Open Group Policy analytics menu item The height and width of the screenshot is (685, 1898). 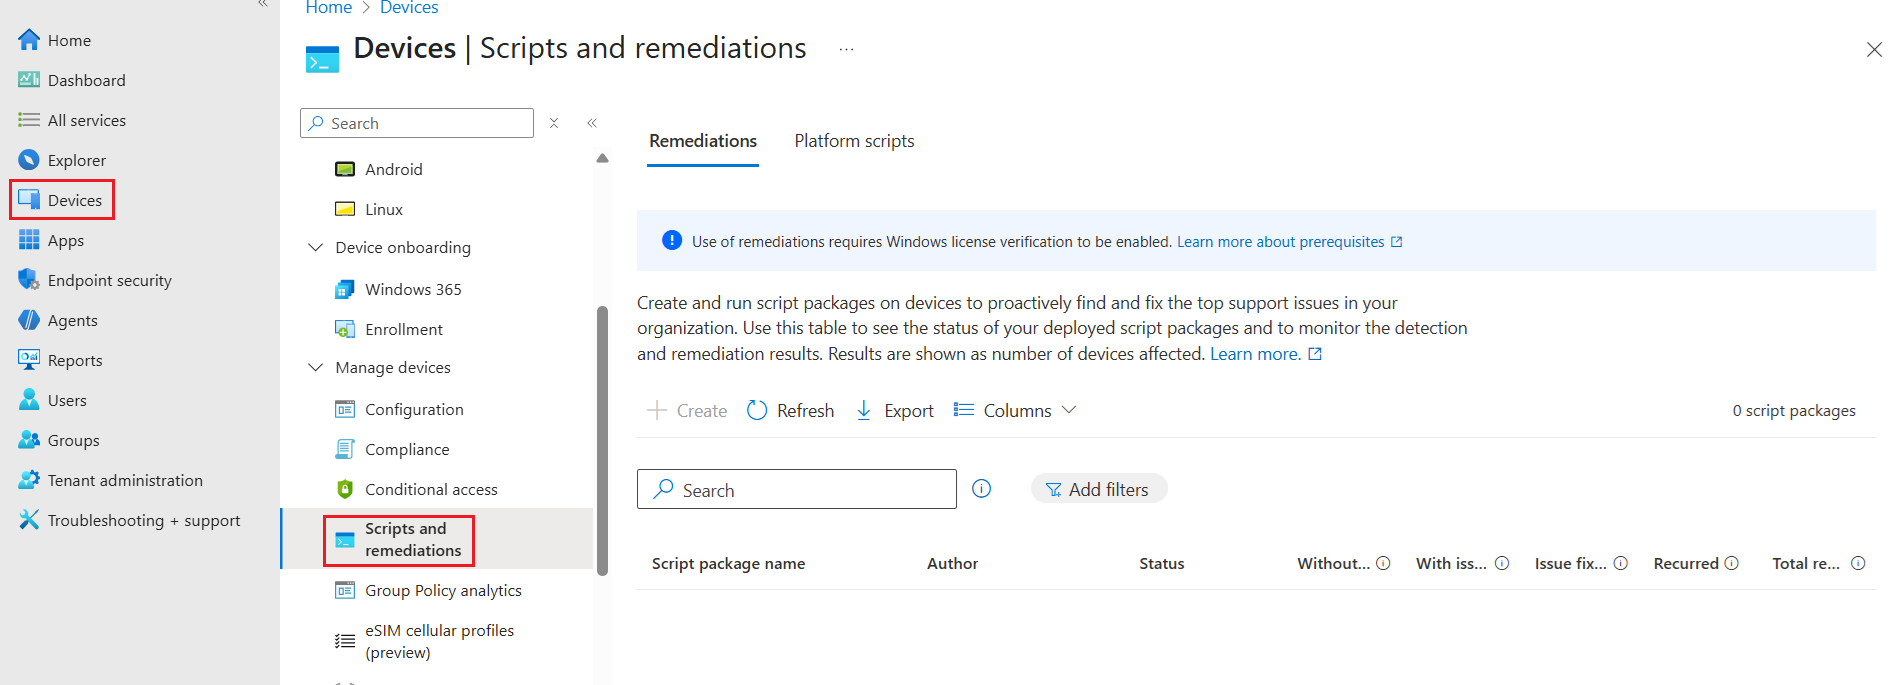pos(442,590)
